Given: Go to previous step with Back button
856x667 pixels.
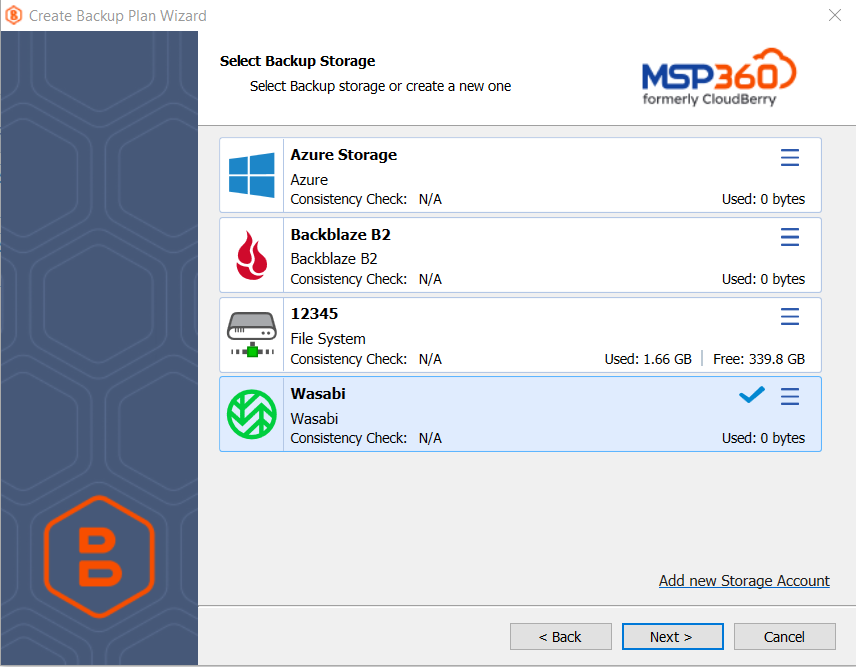Looking at the screenshot, I should pos(561,636).
